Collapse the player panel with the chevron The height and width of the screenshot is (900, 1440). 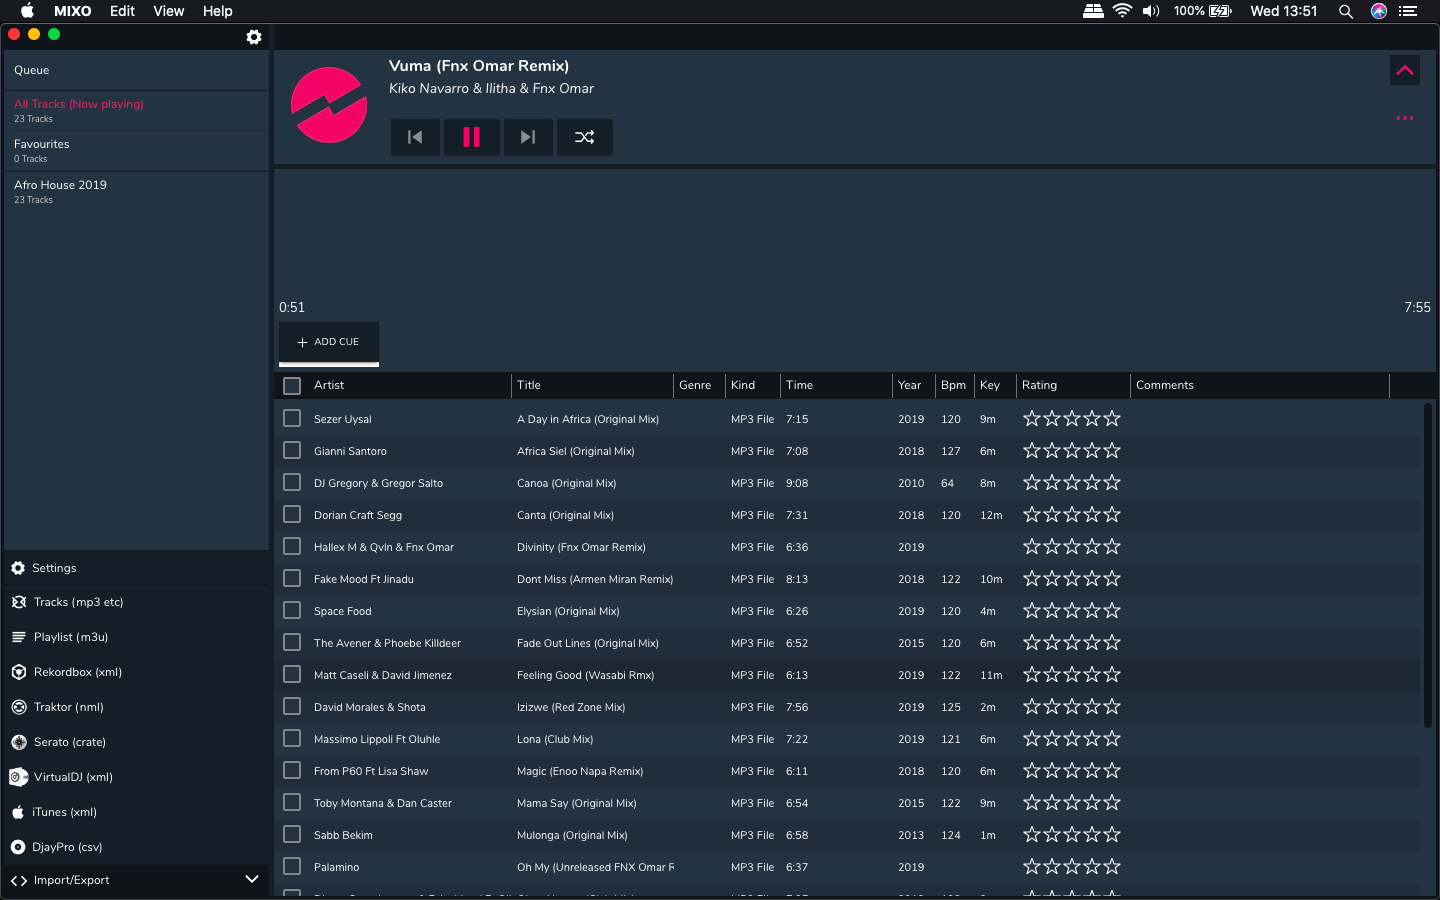click(x=1405, y=70)
